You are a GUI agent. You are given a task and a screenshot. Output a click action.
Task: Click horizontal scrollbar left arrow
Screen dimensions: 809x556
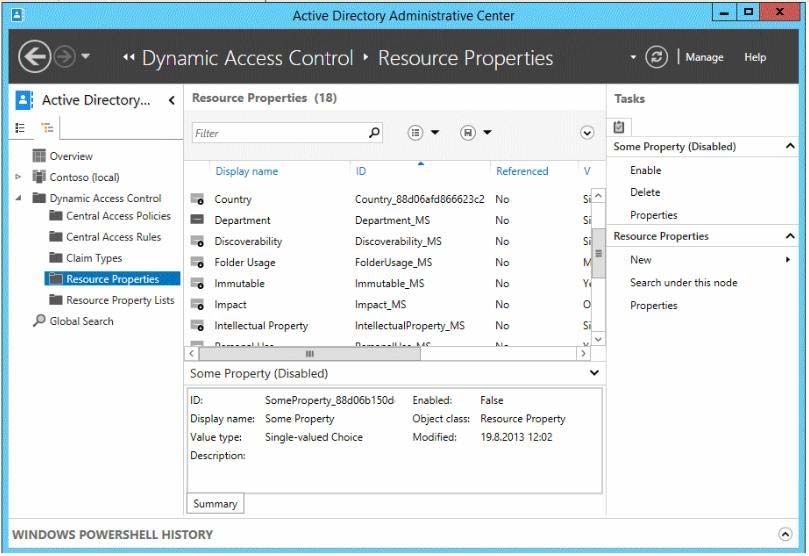click(x=191, y=353)
